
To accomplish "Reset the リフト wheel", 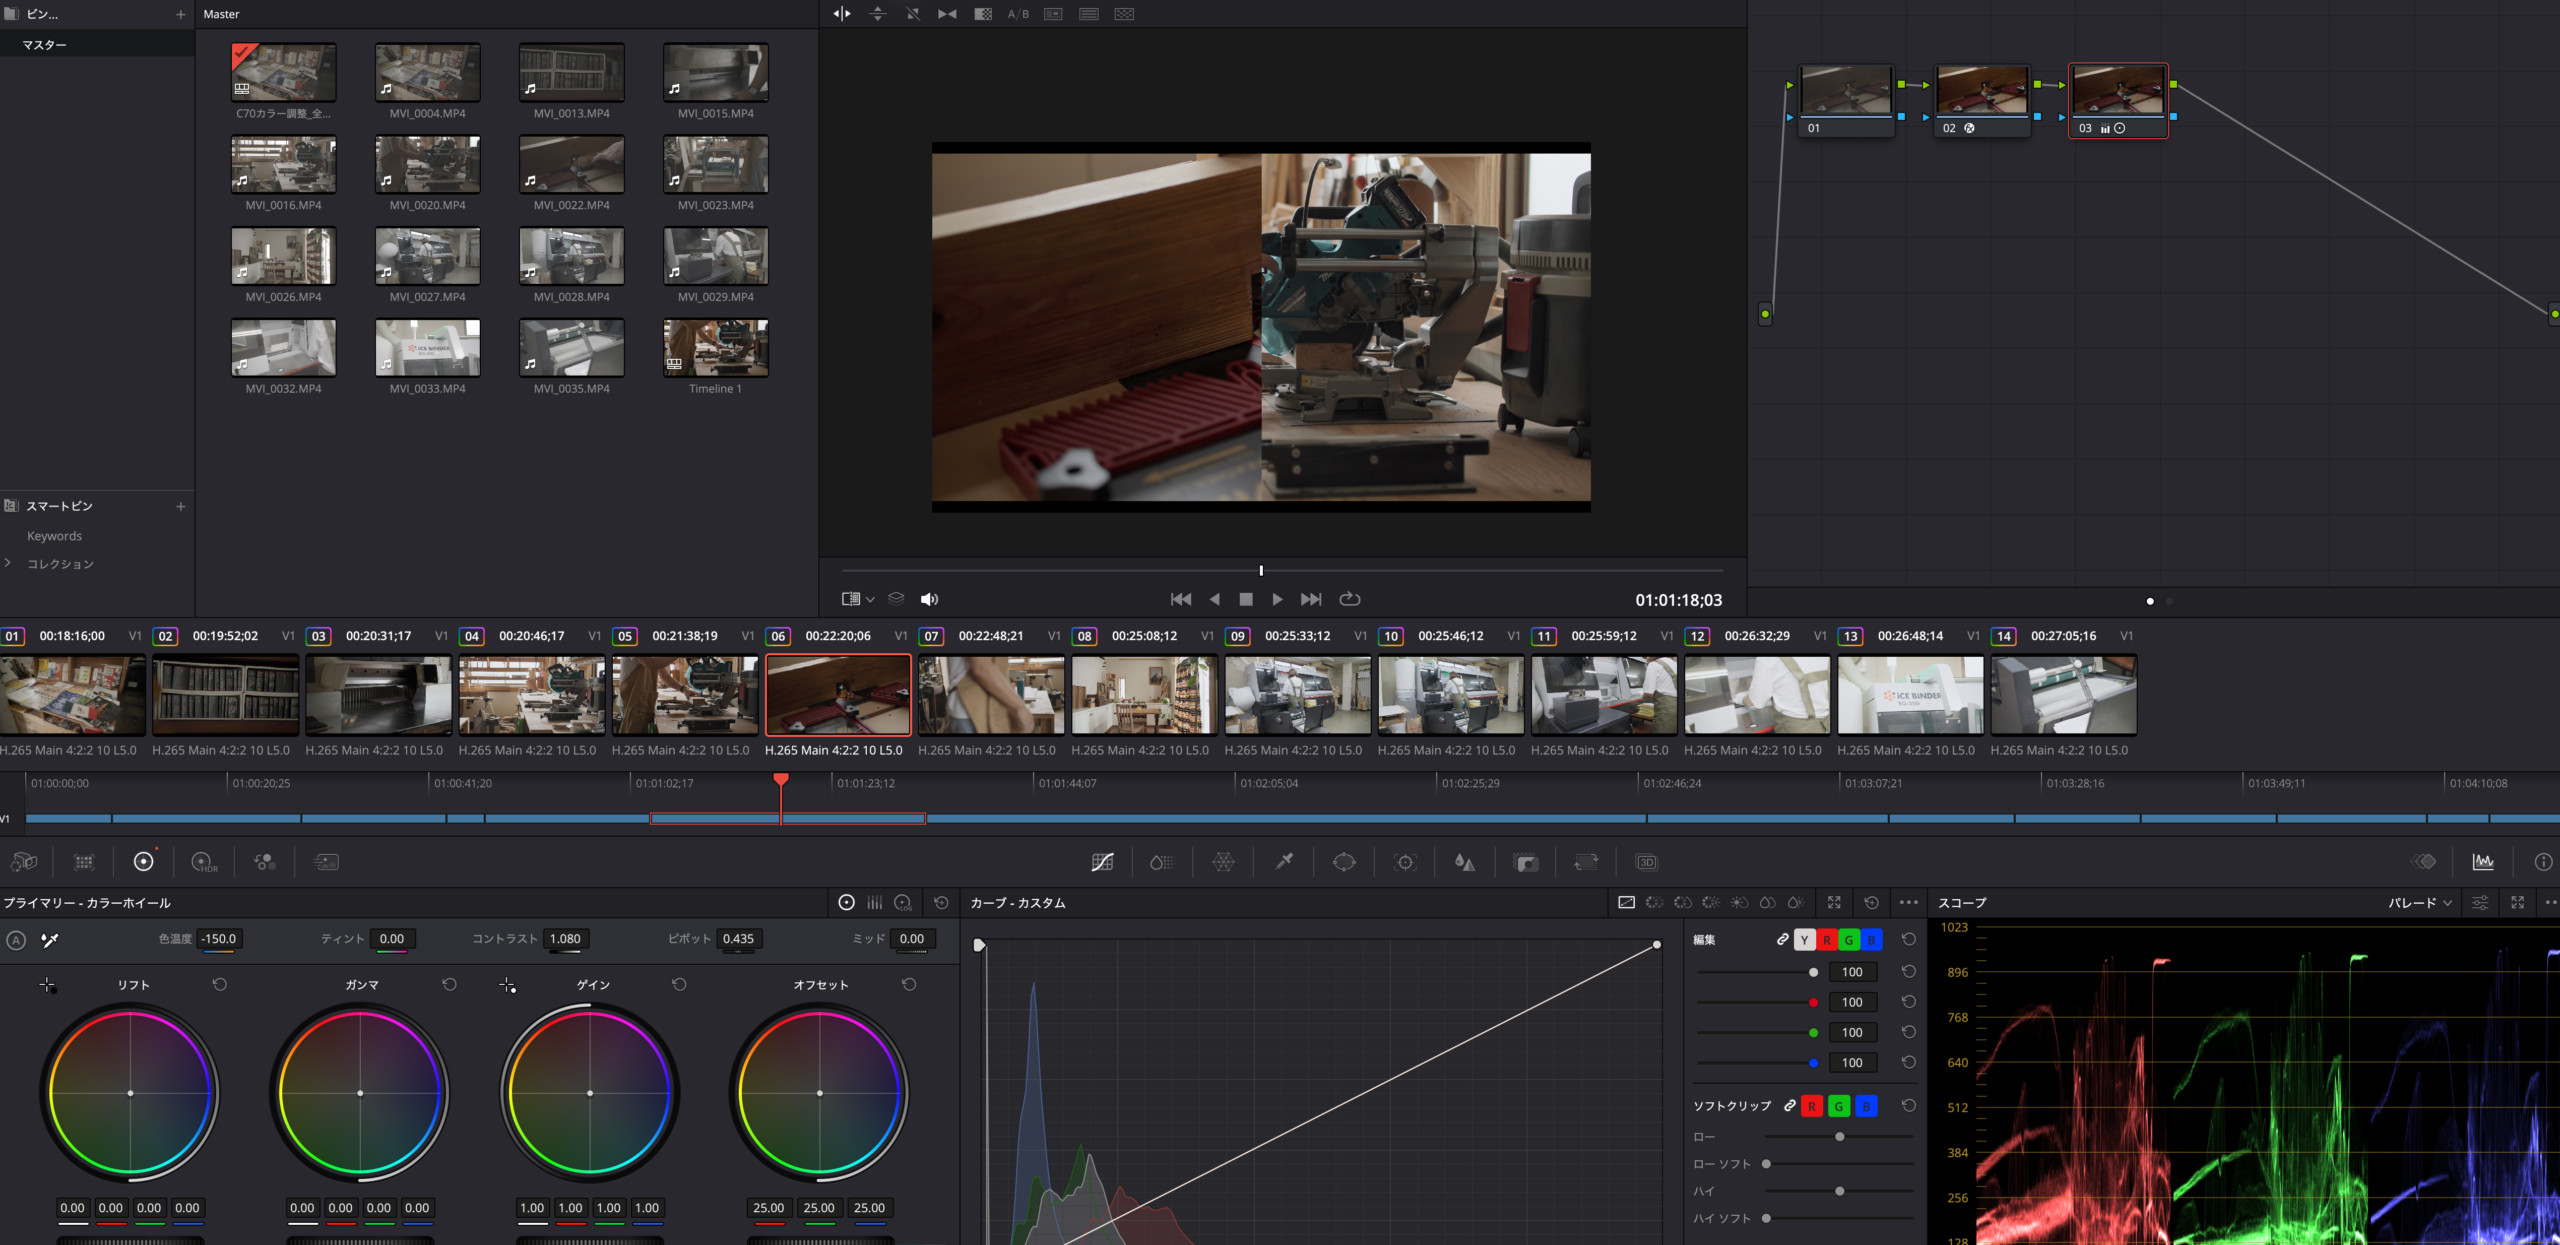I will pos(220,985).
